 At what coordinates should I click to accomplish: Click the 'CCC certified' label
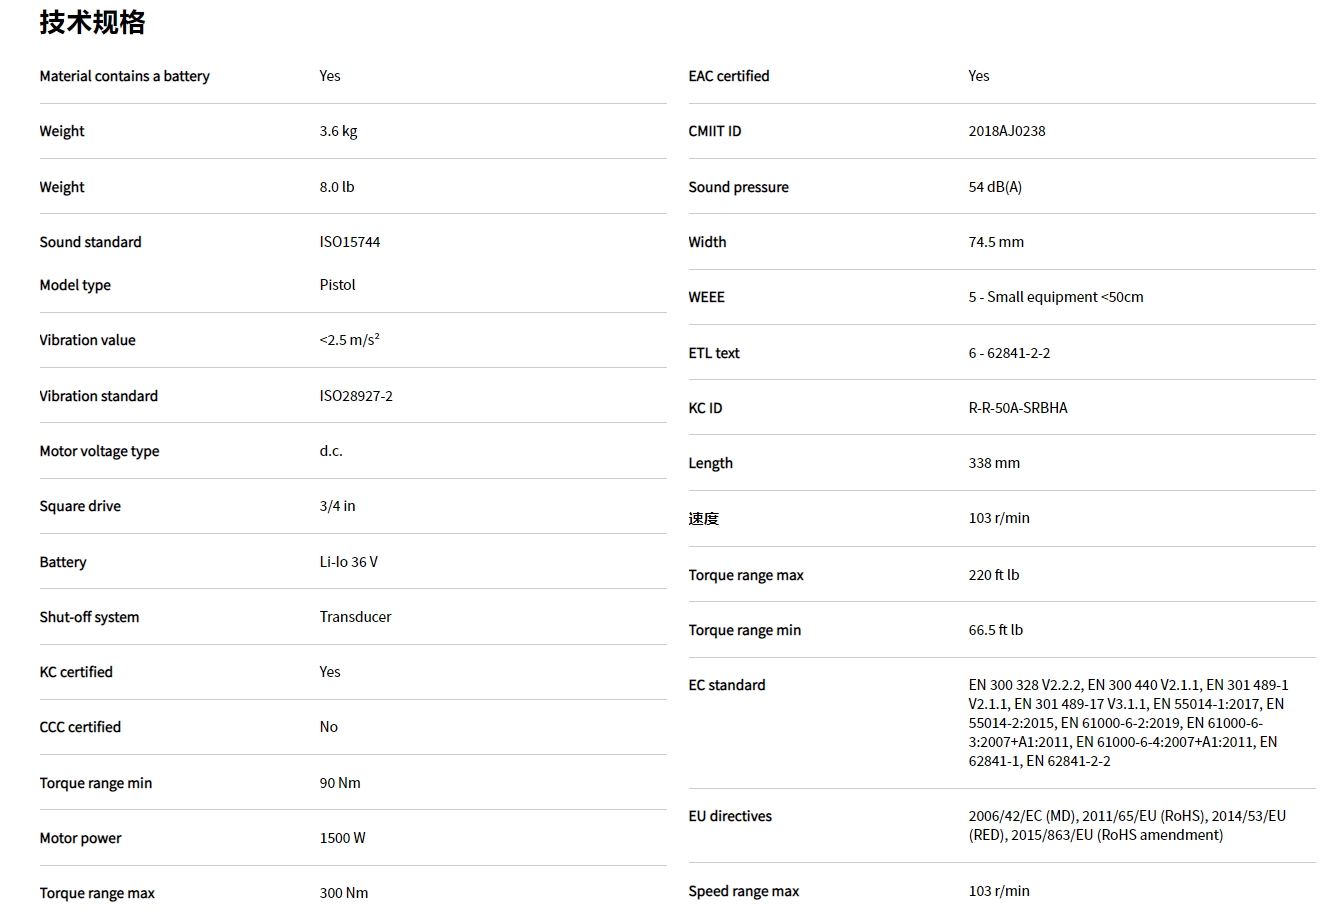[80, 727]
